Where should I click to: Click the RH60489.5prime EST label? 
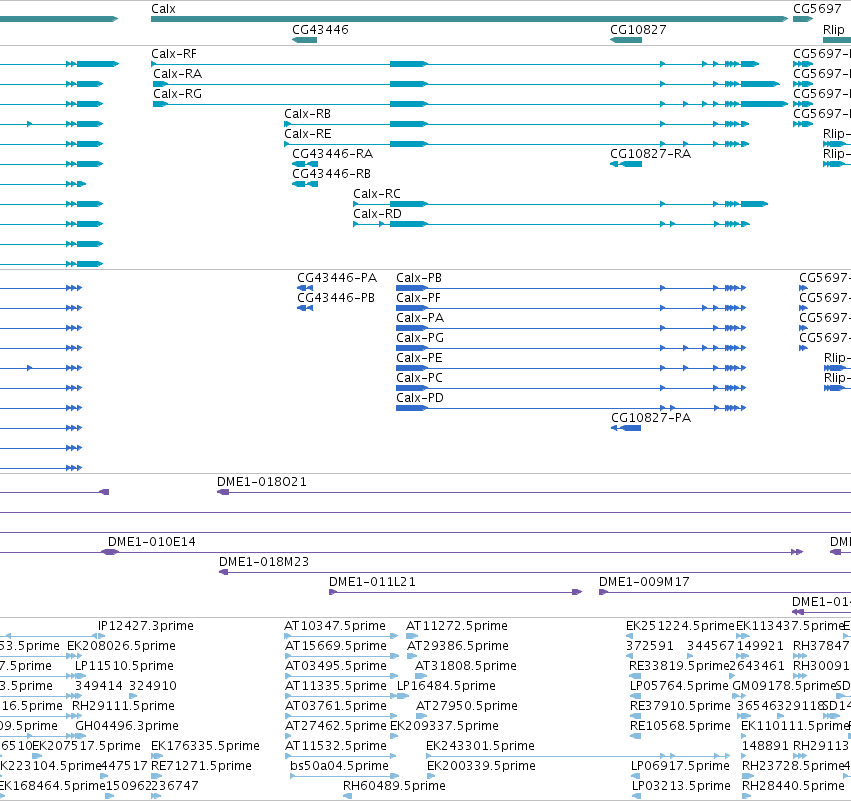coord(395,786)
